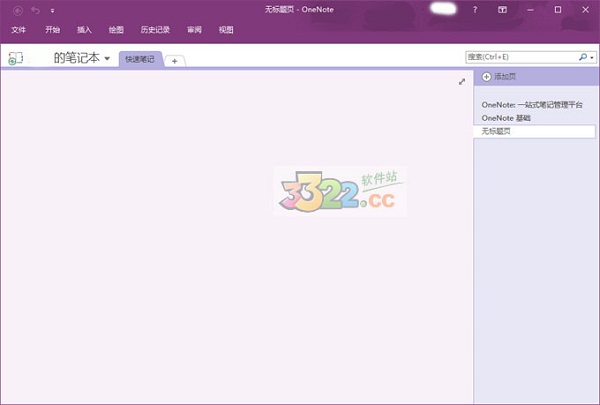Viewport: 600px width, 405px height.
Task: Switch to the 开始 ribbon tab
Action: pyautogui.click(x=52, y=30)
